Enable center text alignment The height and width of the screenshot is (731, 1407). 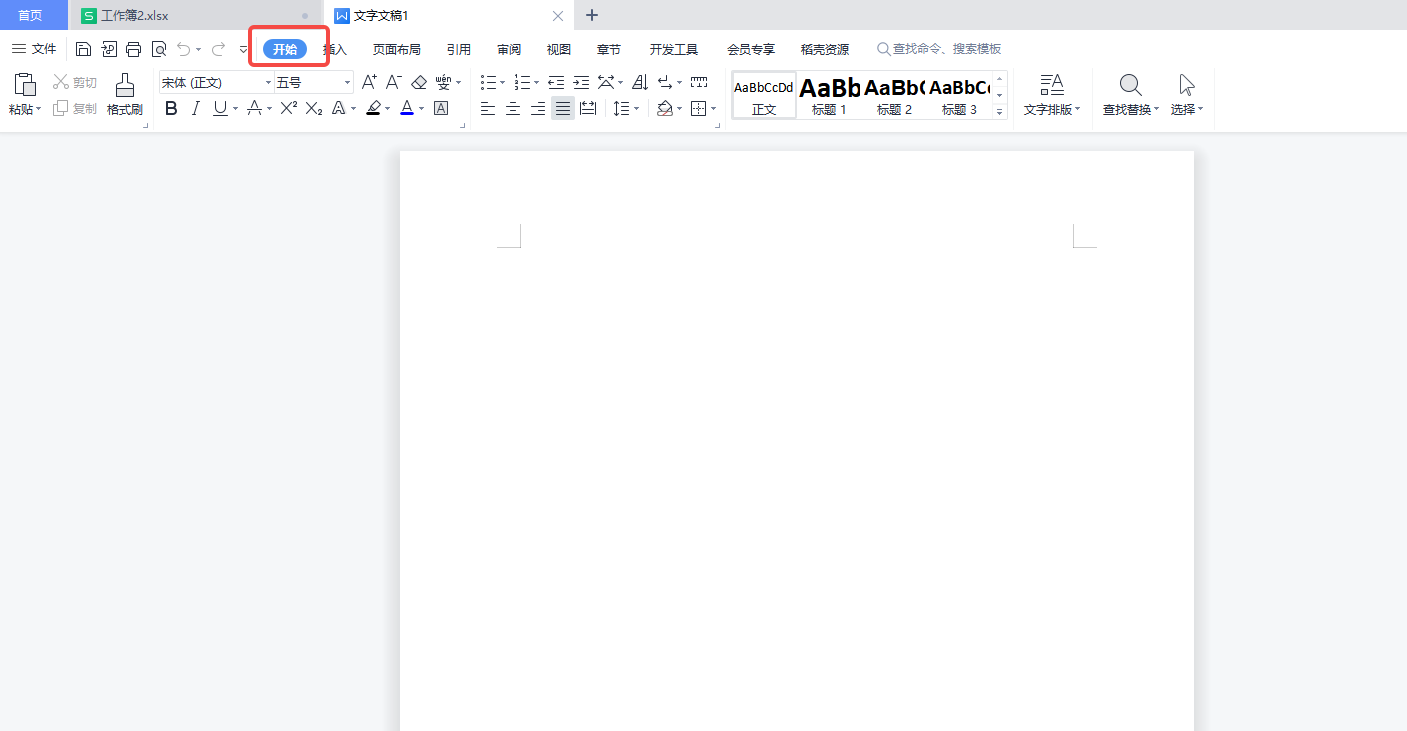point(513,108)
